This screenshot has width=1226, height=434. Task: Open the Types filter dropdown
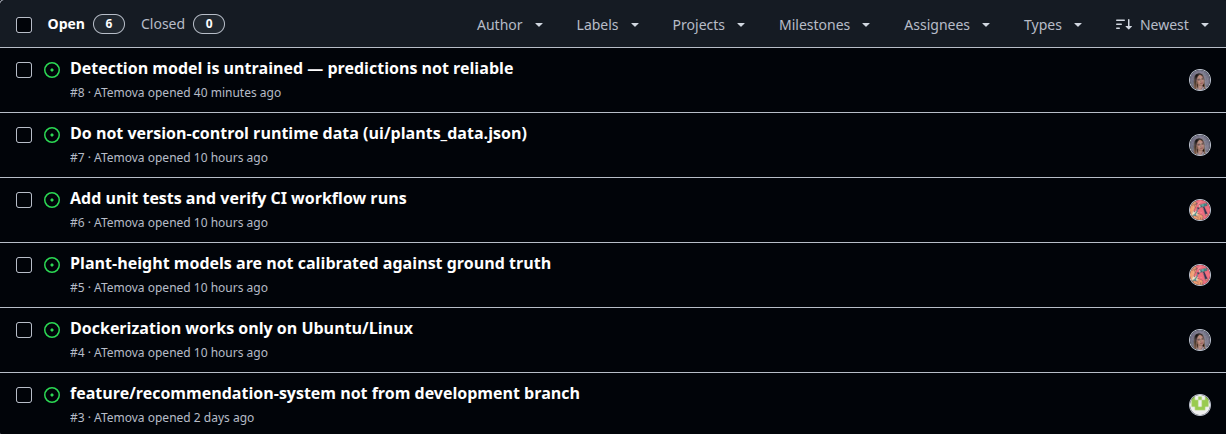1053,25
